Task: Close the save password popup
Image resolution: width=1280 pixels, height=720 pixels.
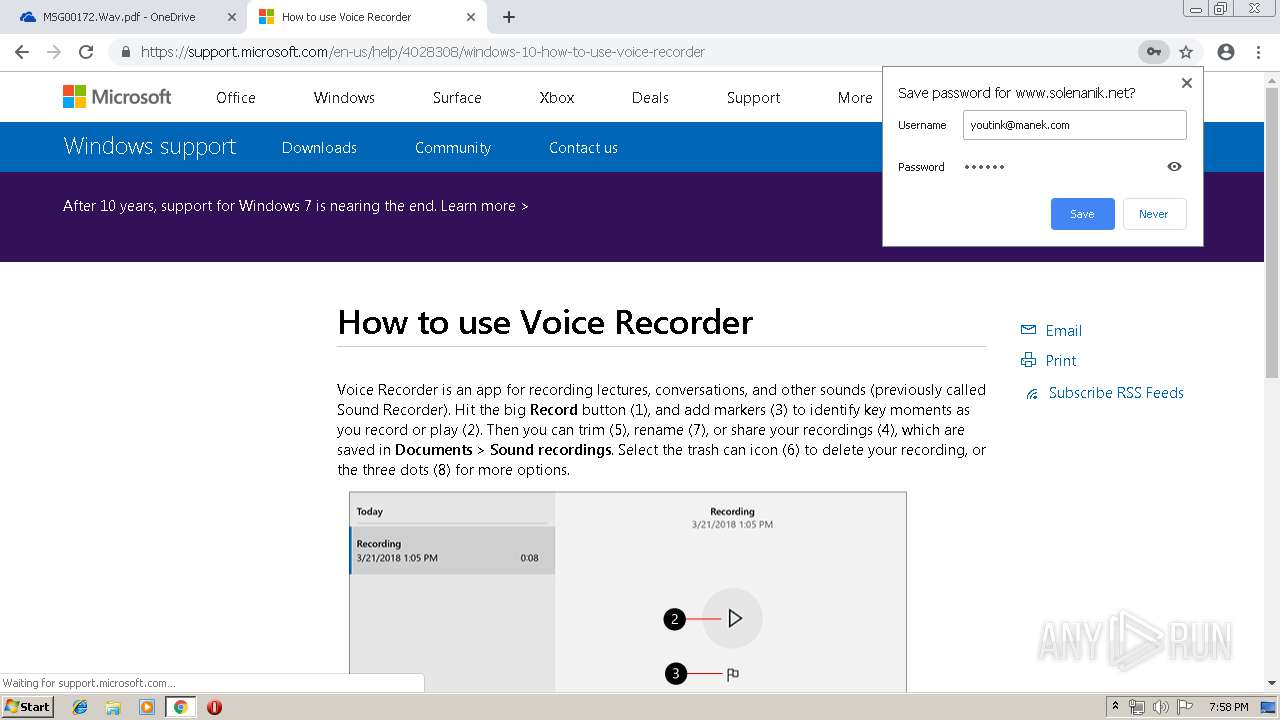Action: (1187, 83)
